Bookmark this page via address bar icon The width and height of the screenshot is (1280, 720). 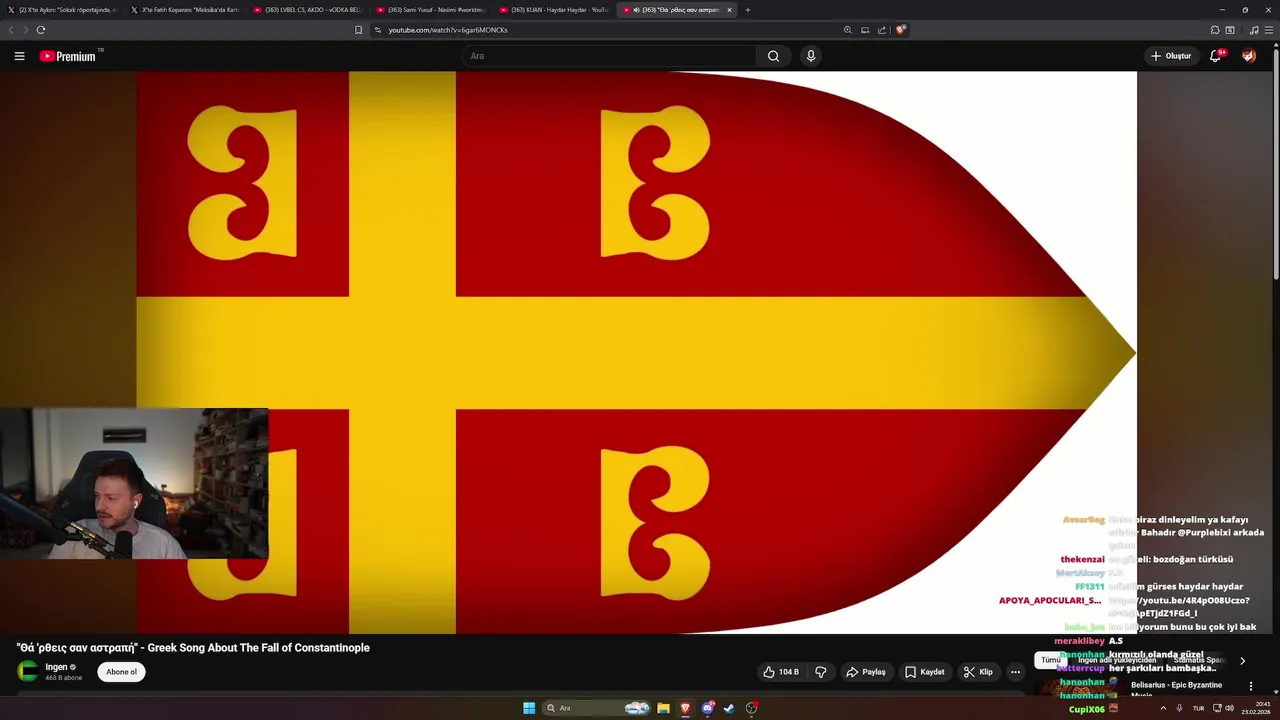click(358, 30)
